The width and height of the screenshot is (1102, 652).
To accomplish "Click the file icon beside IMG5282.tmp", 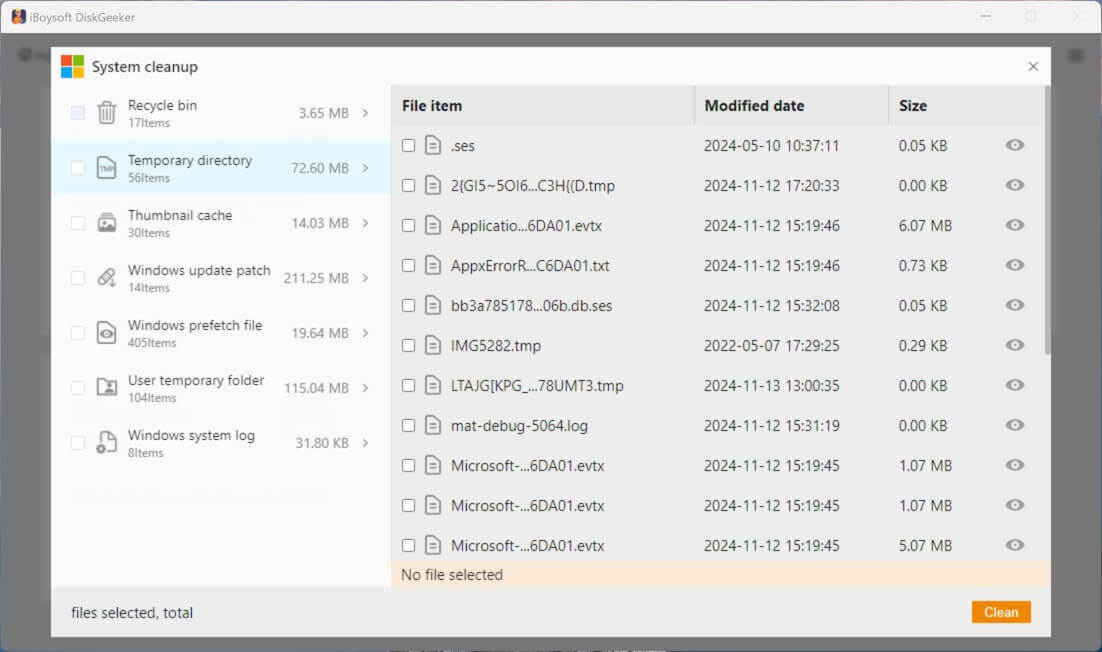I will pyautogui.click(x=430, y=345).
